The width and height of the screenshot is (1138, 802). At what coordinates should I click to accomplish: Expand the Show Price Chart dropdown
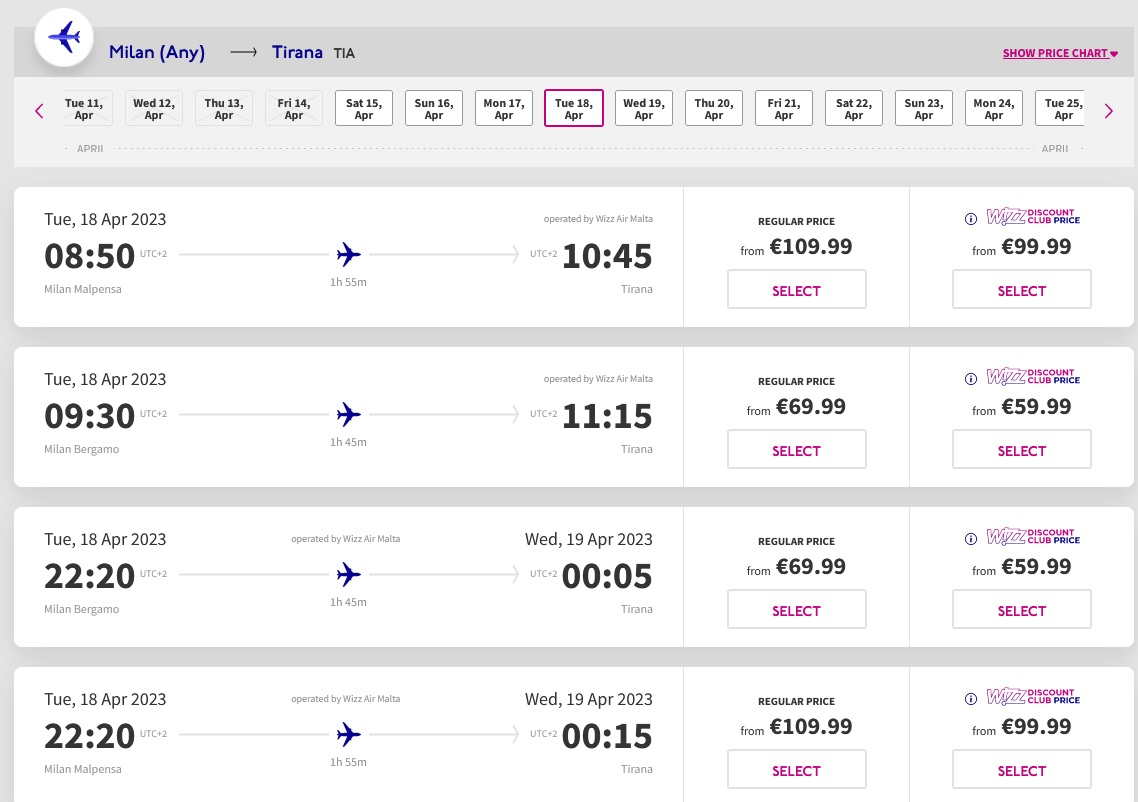click(x=1060, y=53)
